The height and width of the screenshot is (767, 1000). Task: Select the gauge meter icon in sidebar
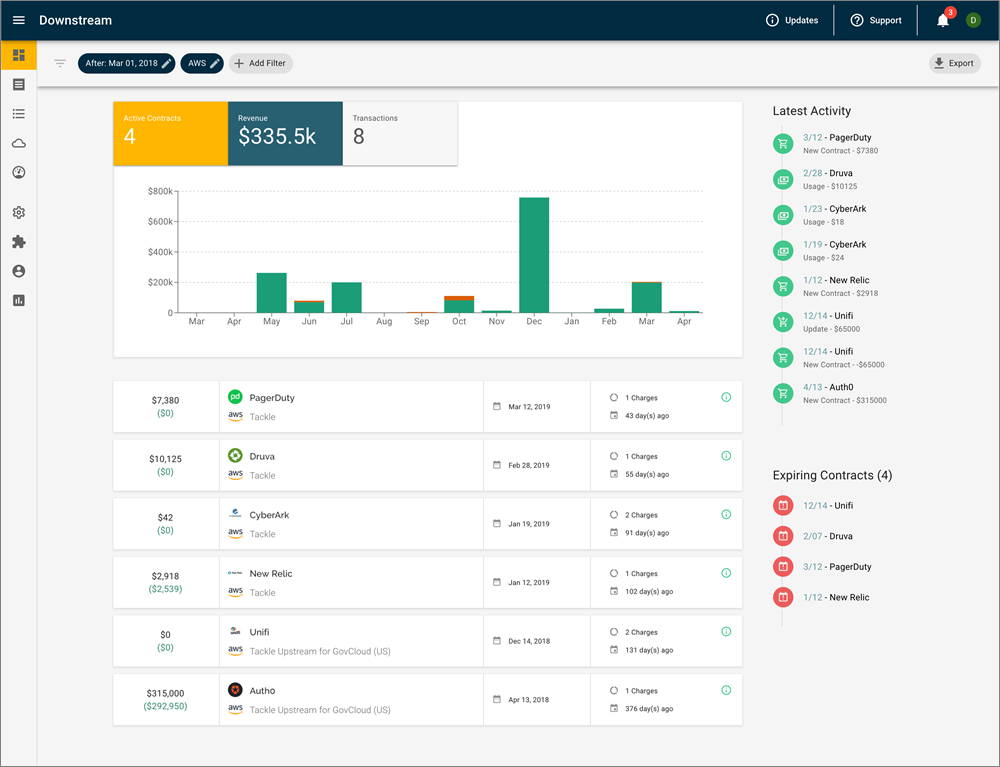tap(18, 172)
